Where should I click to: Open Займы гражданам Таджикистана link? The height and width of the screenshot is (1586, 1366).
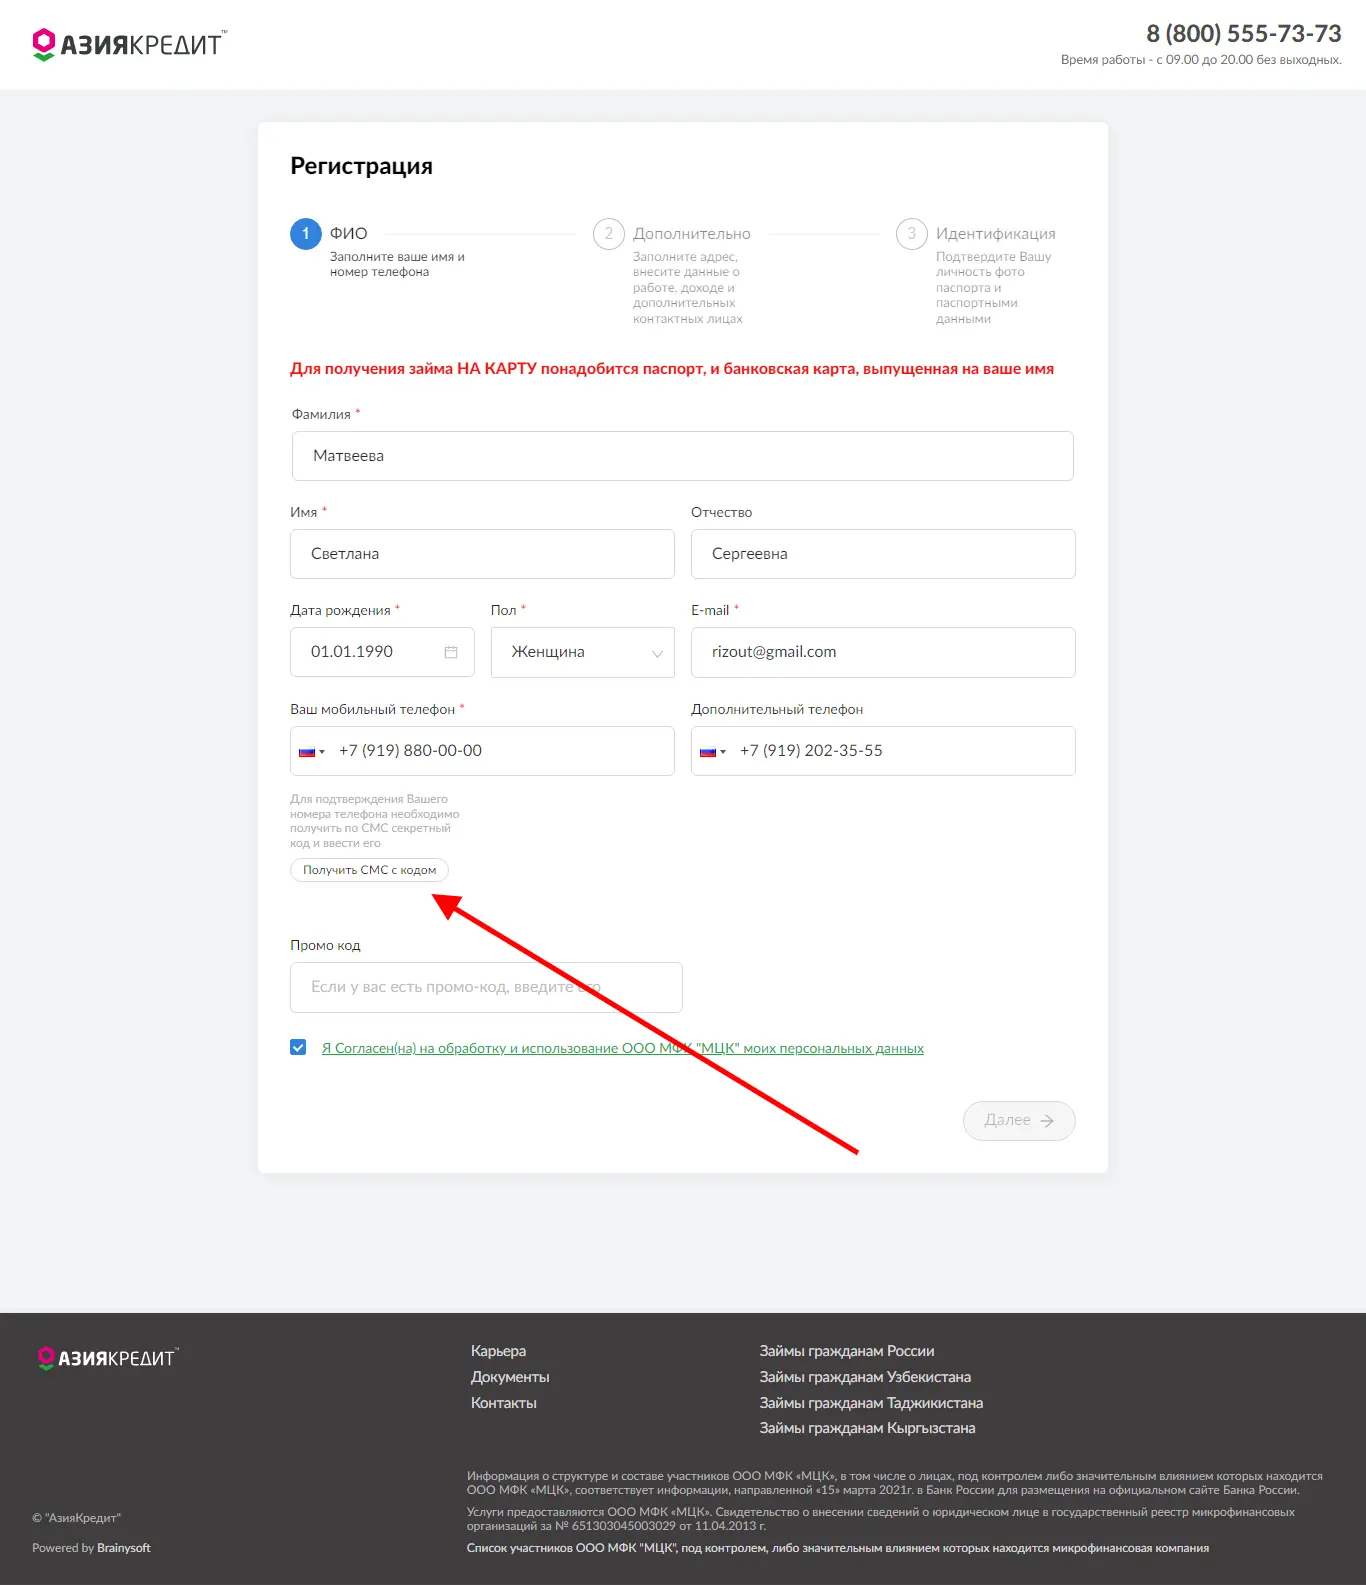(871, 1403)
